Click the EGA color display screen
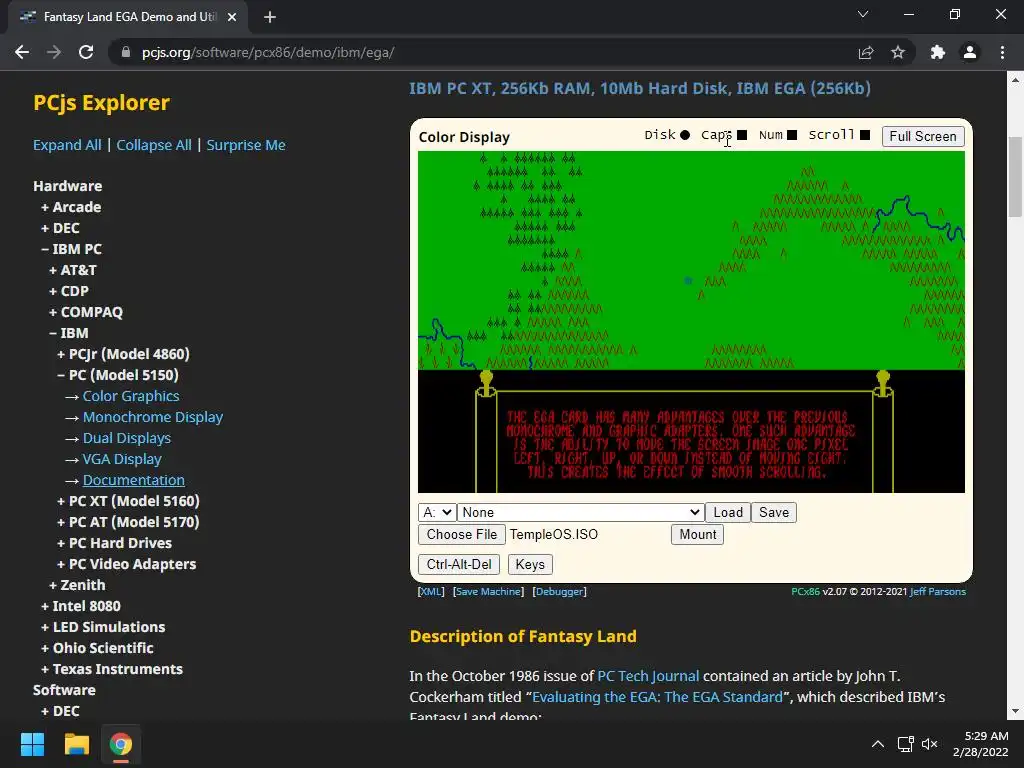 click(691, 322)
